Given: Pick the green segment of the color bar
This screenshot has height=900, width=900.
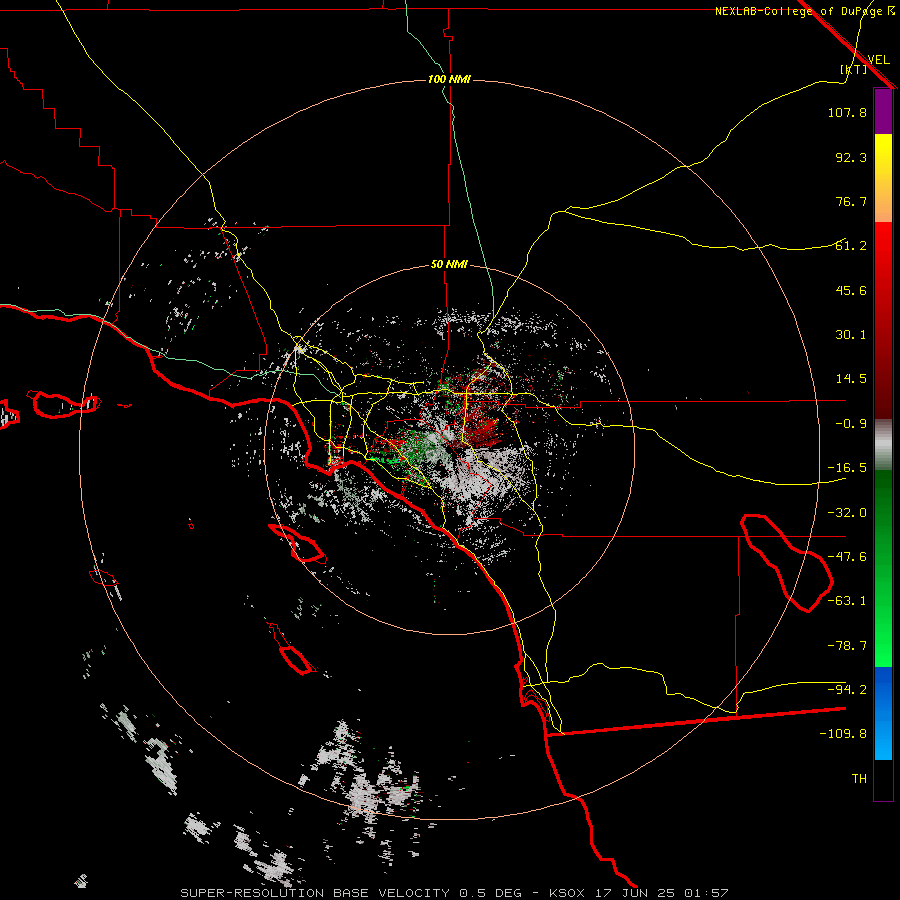Looking at the screenshot, I should coord(883,568).
